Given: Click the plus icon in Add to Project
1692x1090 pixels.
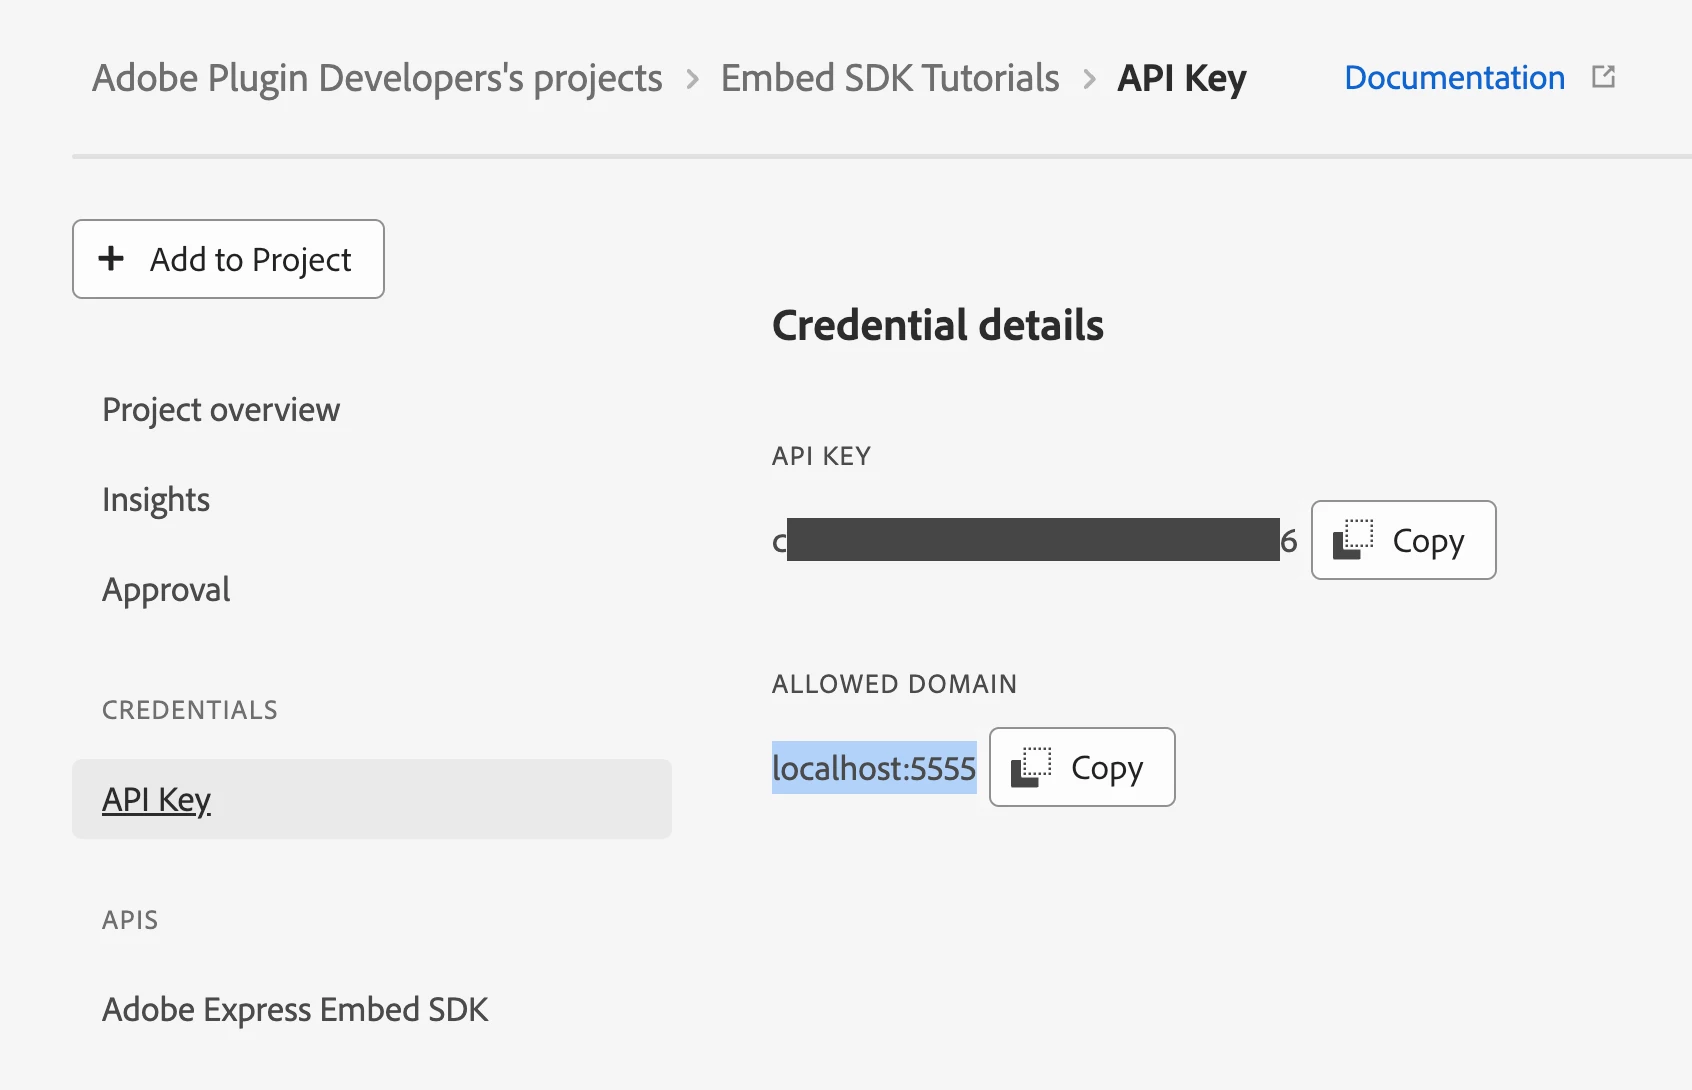Looking at the screenshot, I should (111, 258).
